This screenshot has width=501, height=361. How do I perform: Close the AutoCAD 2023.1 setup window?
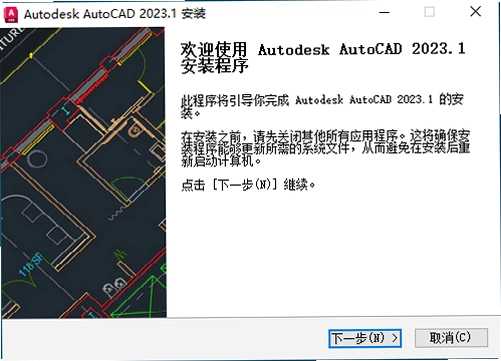pyautogui.click(x=475, y=12)
